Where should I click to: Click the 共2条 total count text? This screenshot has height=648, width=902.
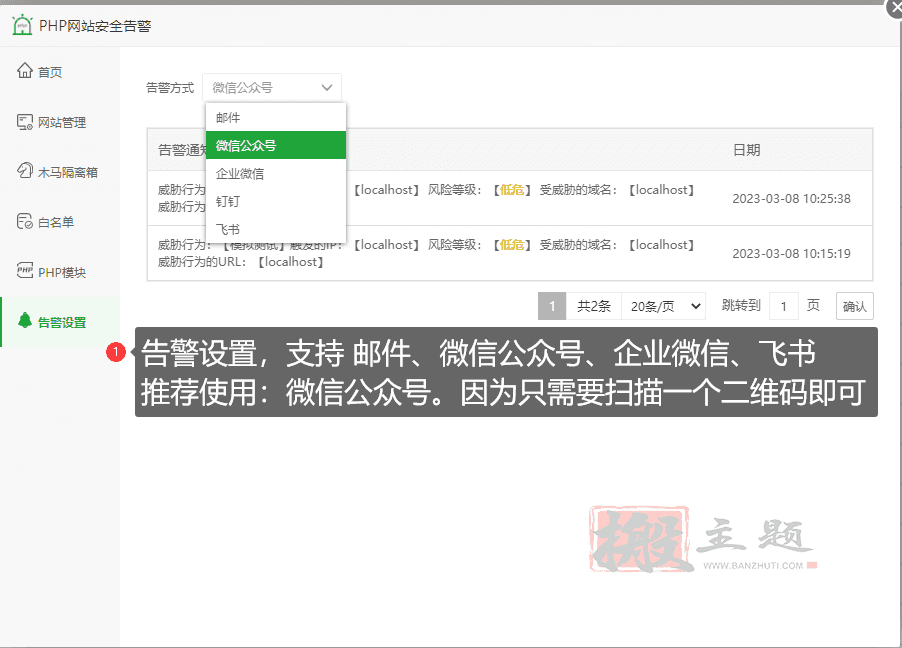pos(594,306)
